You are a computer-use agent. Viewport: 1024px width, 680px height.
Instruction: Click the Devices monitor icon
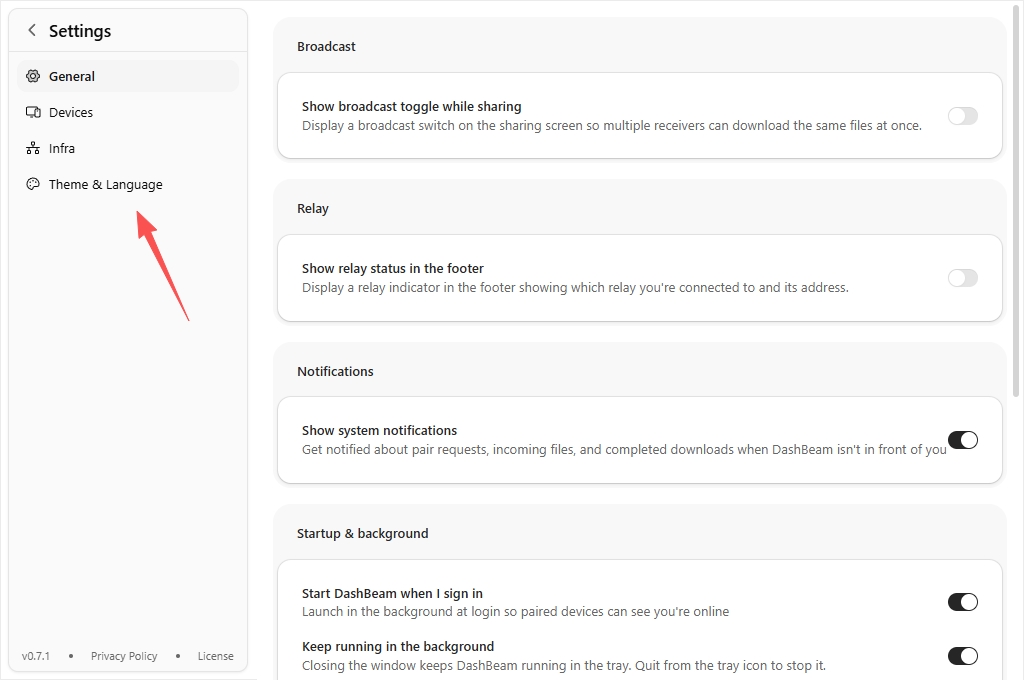coord(33,112)
